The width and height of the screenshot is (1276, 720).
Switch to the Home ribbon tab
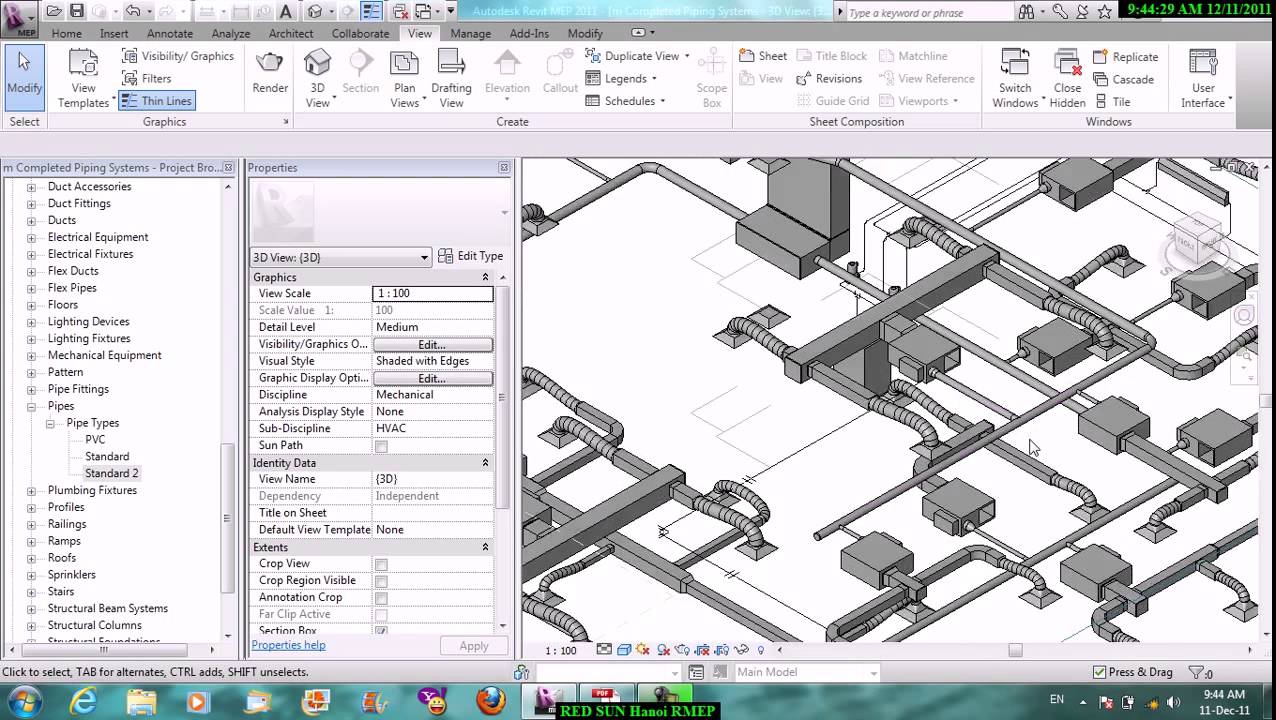pyautogui.click(x=66, y=33)
